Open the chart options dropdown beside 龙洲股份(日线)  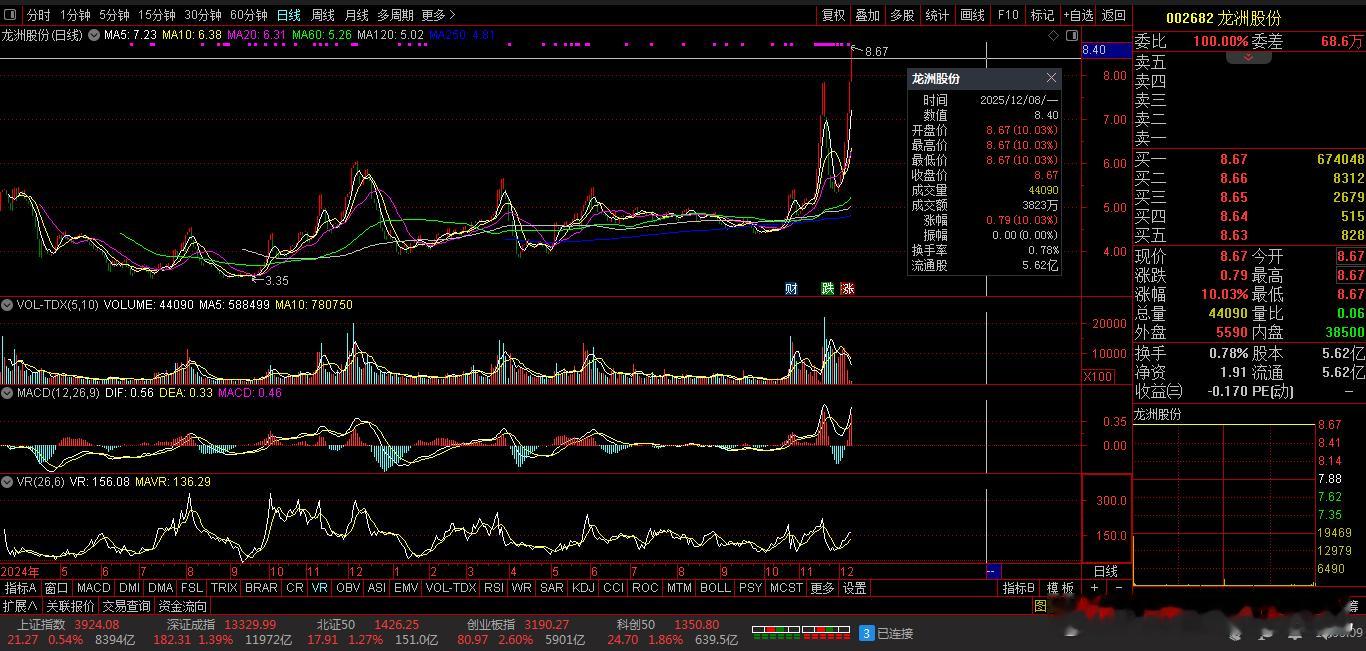point(94,35)
